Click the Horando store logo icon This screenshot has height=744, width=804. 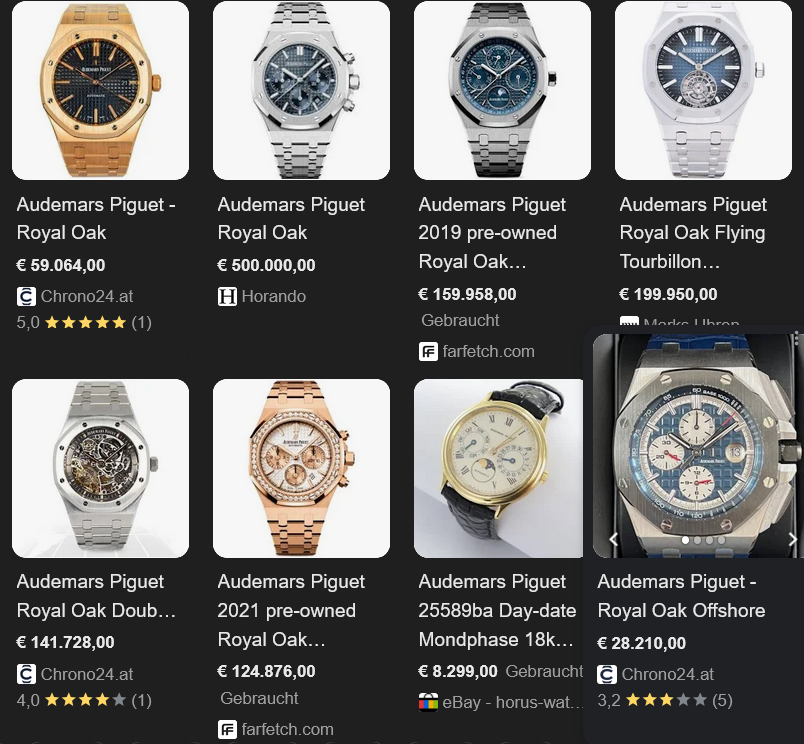tap(227, 296)
